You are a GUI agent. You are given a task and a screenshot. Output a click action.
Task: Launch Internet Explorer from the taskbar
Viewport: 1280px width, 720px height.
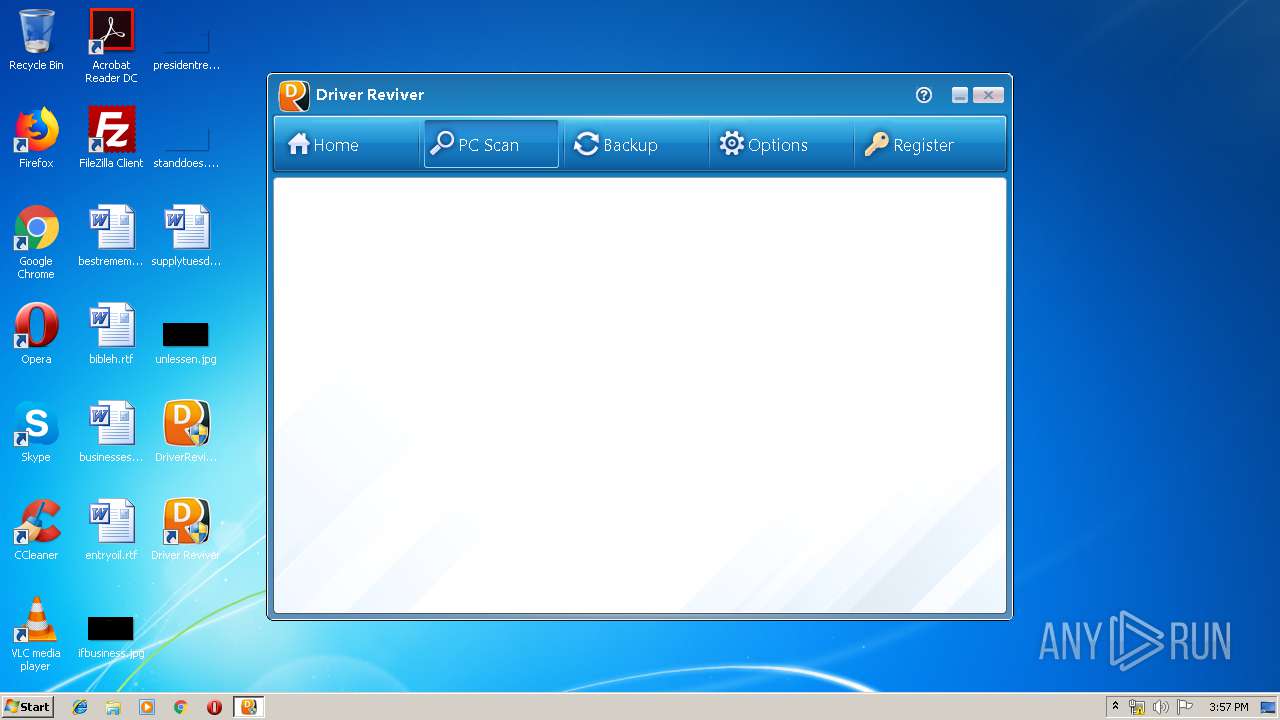click(x=80, y=707)
